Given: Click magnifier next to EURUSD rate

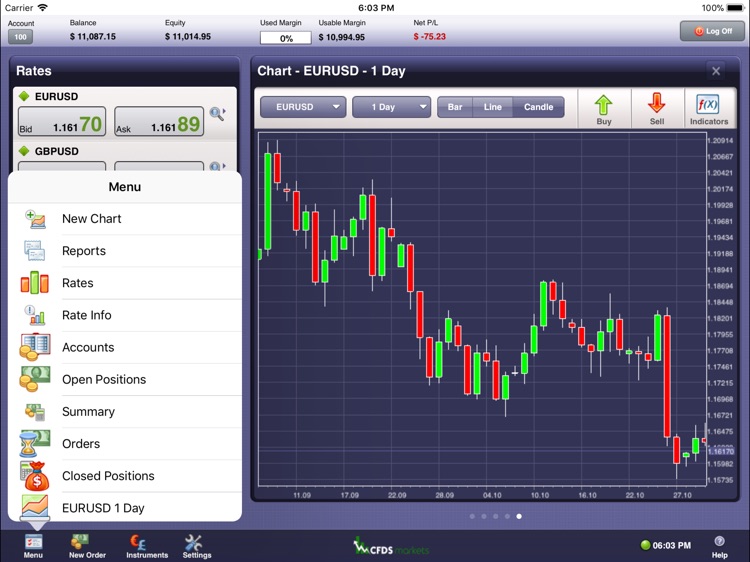Looking at the screenshot, I should [x=218, y=114].
